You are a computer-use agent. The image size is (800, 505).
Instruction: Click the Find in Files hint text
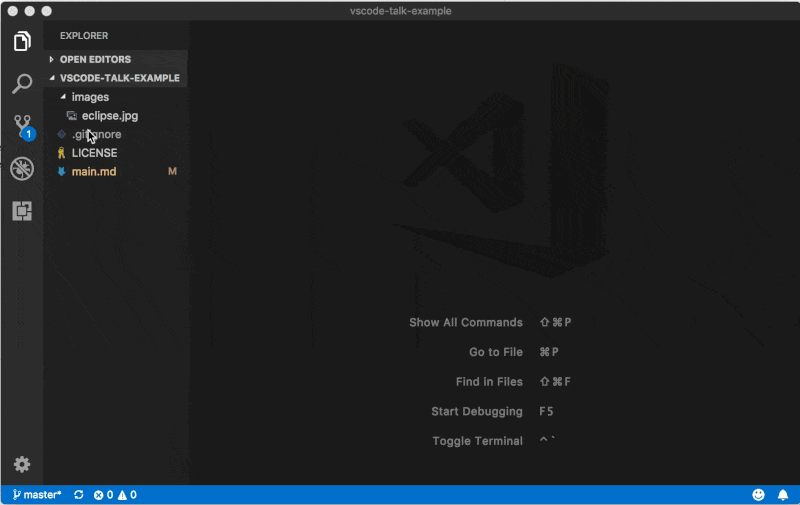pyautogui.click(x=489, y=382)
